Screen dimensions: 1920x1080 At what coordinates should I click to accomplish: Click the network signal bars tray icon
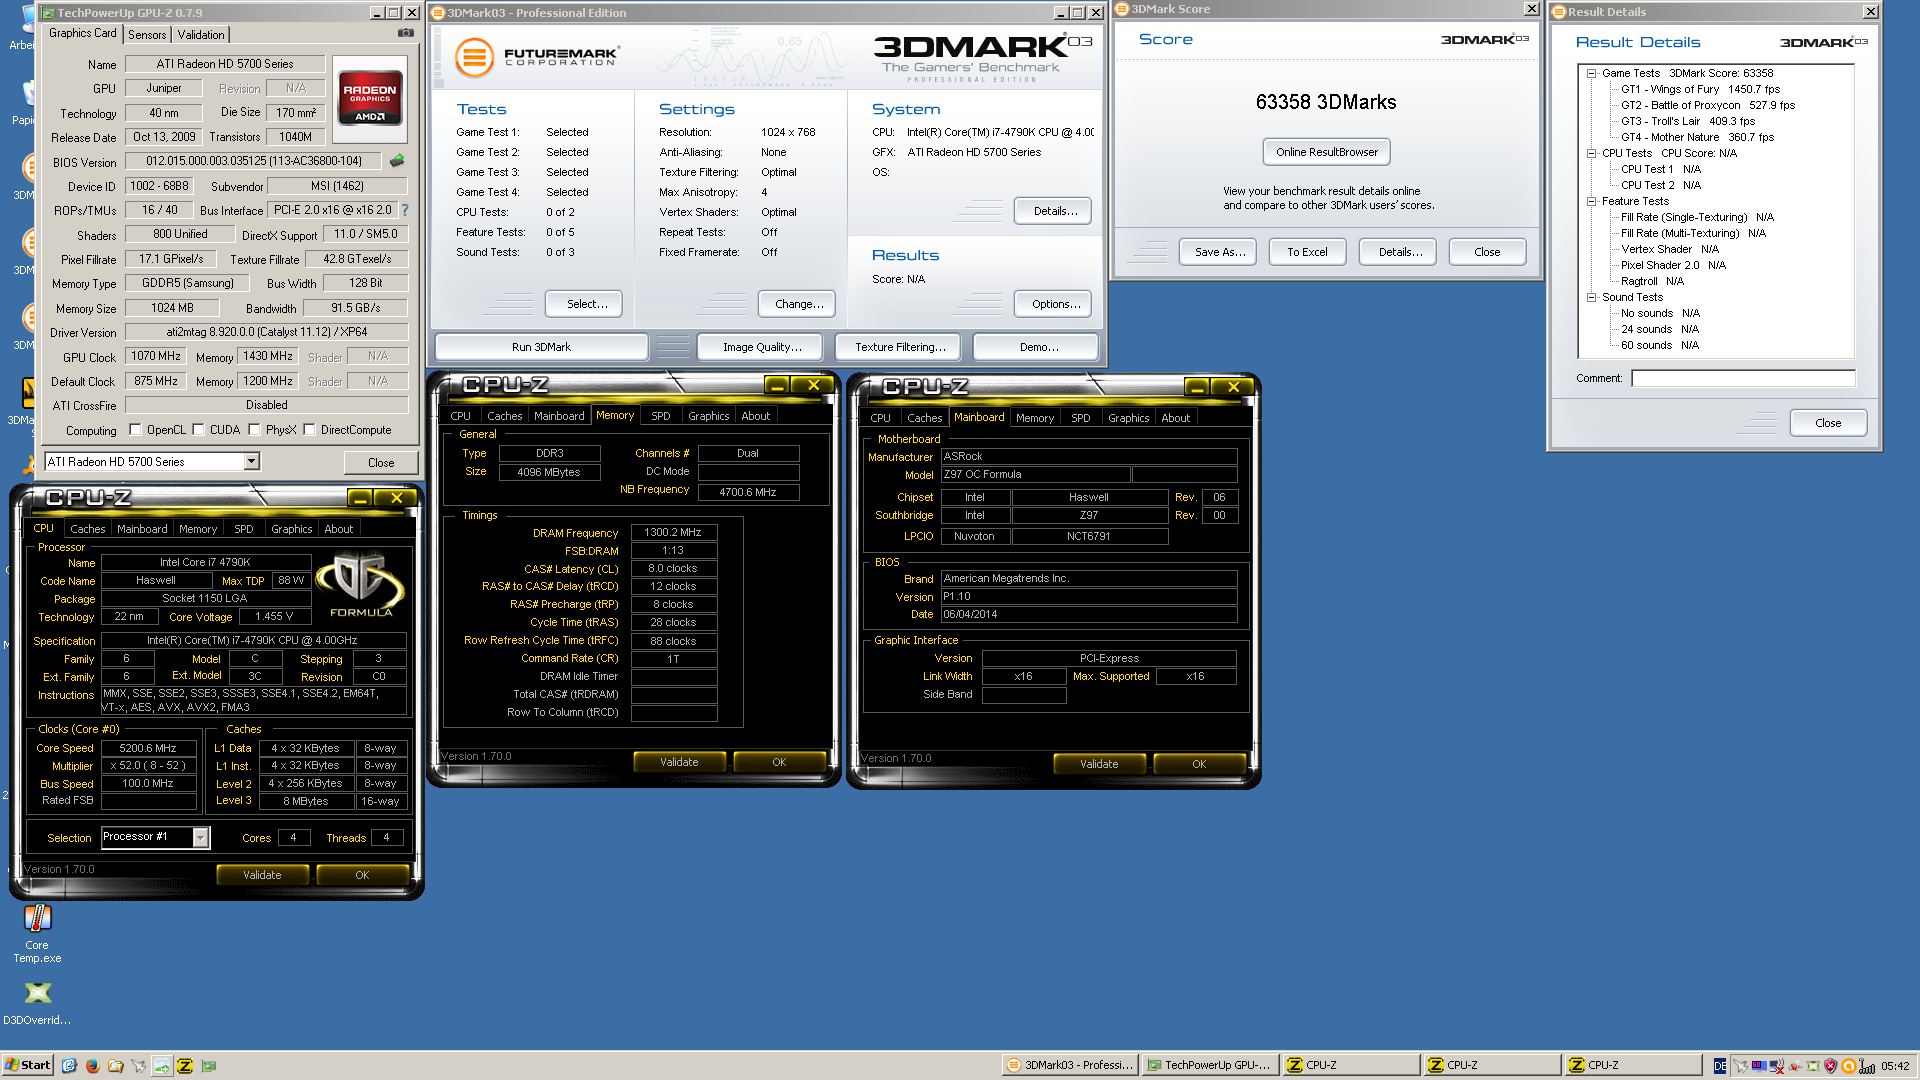[1867, 1066]
